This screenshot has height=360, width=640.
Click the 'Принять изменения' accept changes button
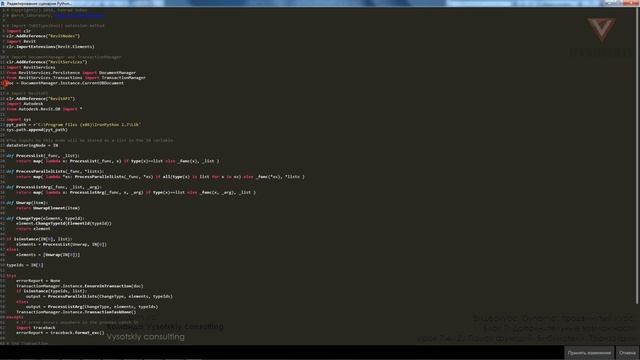coord(589,353)
